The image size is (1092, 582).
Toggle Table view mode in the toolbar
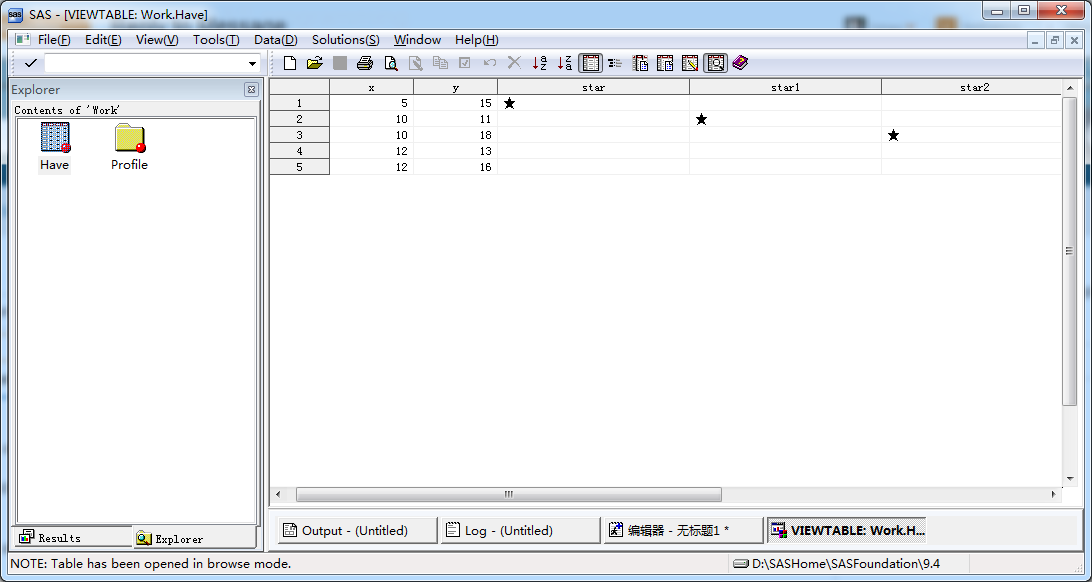pos(590,62)
